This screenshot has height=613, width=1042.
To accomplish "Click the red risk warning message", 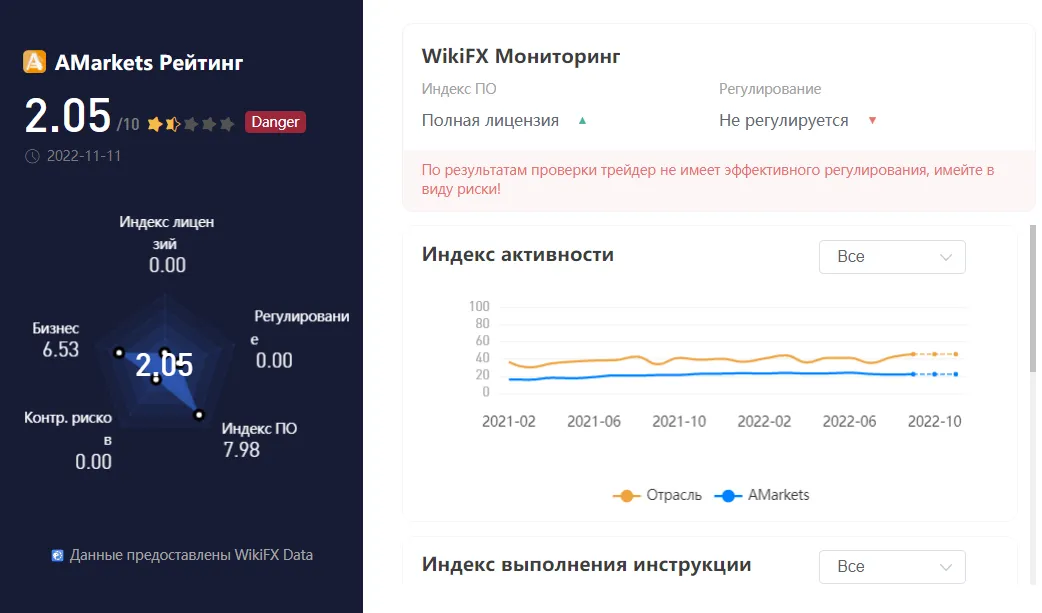I will [x=708, y=180].
